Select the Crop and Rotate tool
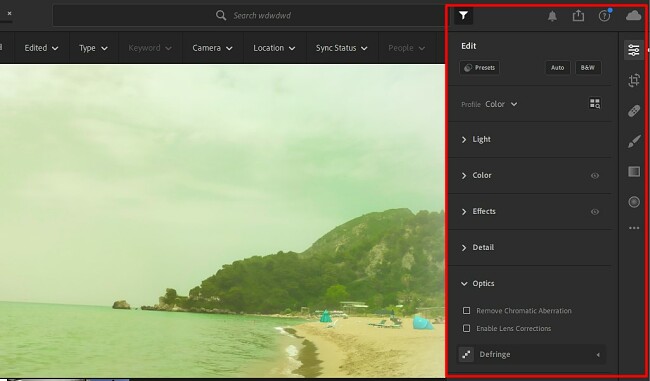 pos(634,80)
